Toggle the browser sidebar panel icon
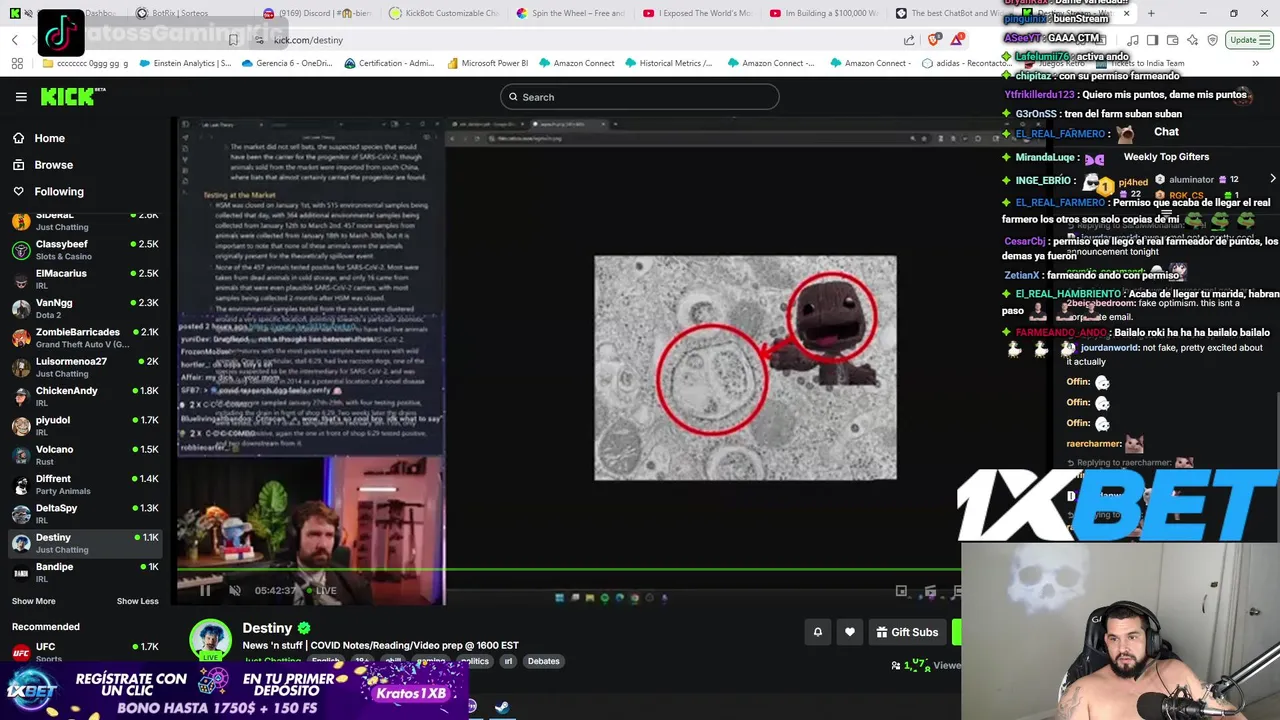The image size is (1280, 720). (x=1152, y=40)
